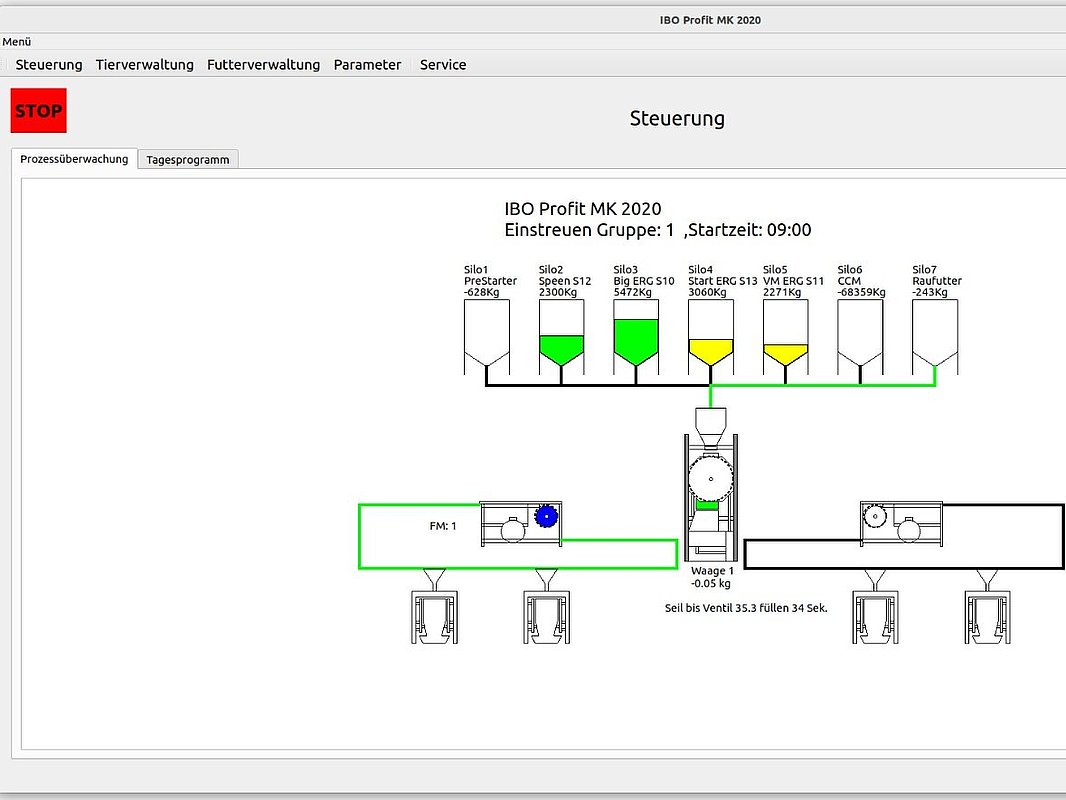The image size is (1066, 800).
Task: Click the right-side drive motor unit
Action: point(901,524)
